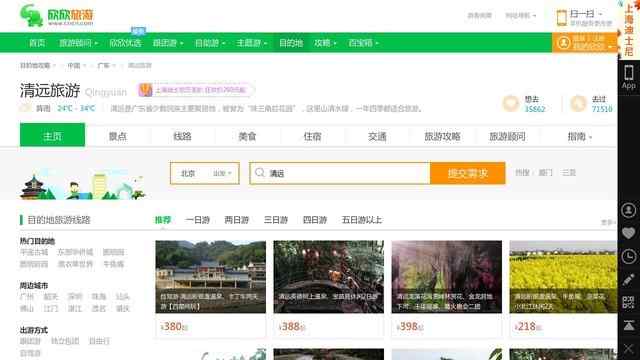Click the 想去 heart icon
Screen dimensions: 640x360
coord(511,104)
